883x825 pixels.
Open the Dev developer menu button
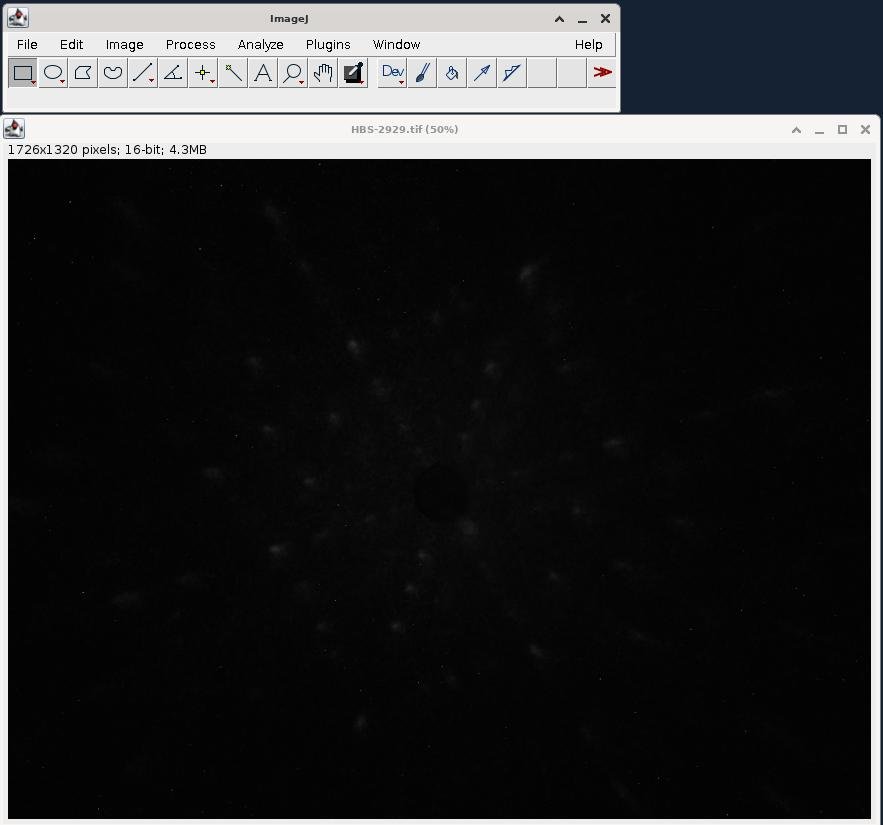[392, 73]
